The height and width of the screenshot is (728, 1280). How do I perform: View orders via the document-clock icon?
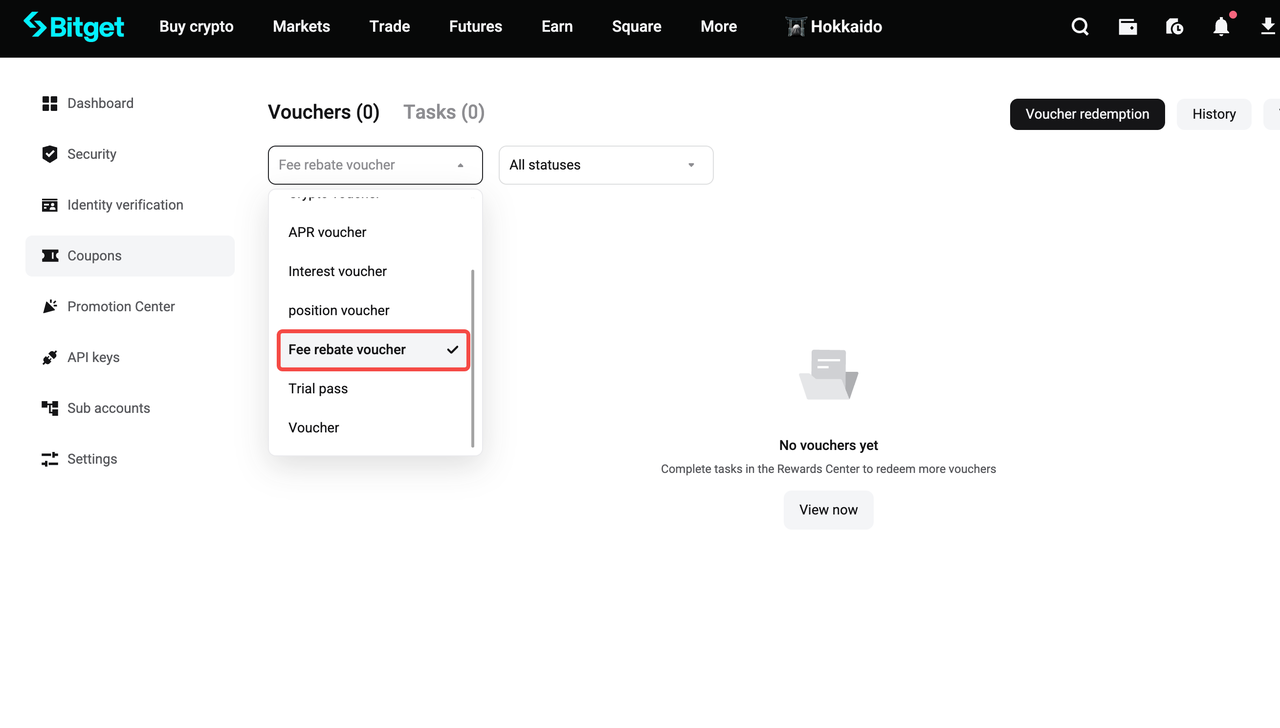(x=1174, y=27)
